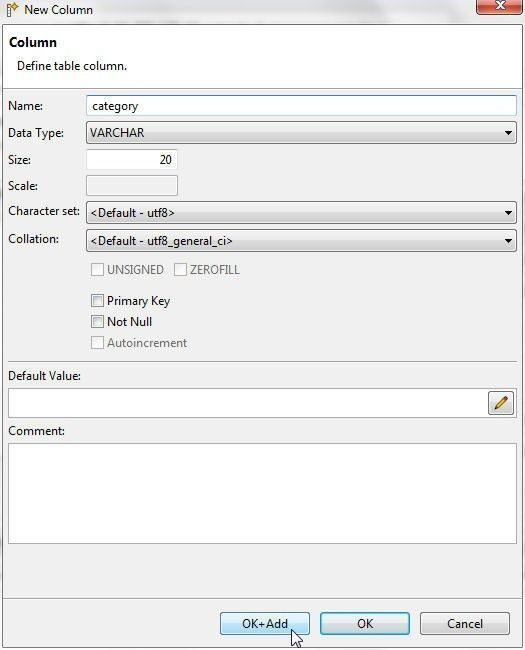Image resolution: width=525 pixels, height=650 pixels.
Task: Open the Data Type VARCHAR dropdown
Action: click(301, 133)
